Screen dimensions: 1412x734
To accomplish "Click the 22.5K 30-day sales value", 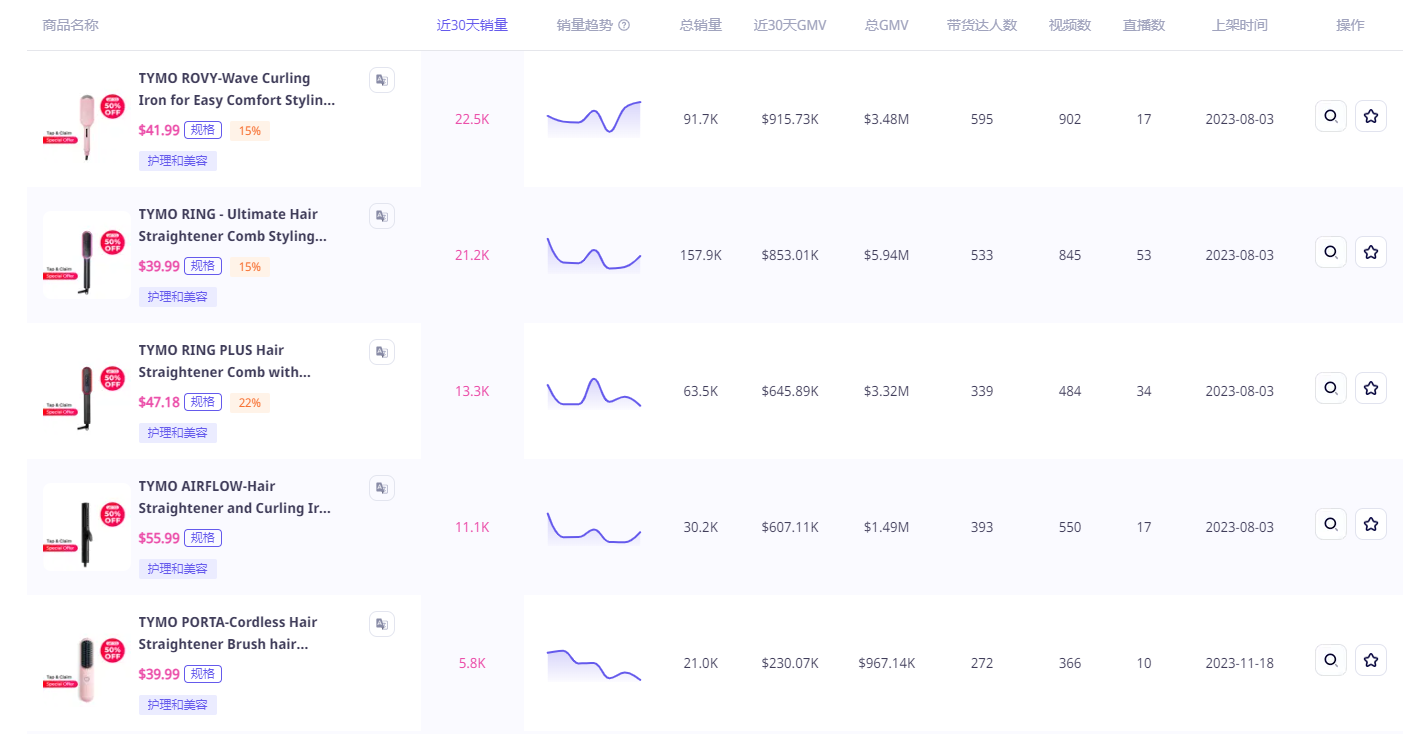I will pos(472,119).
